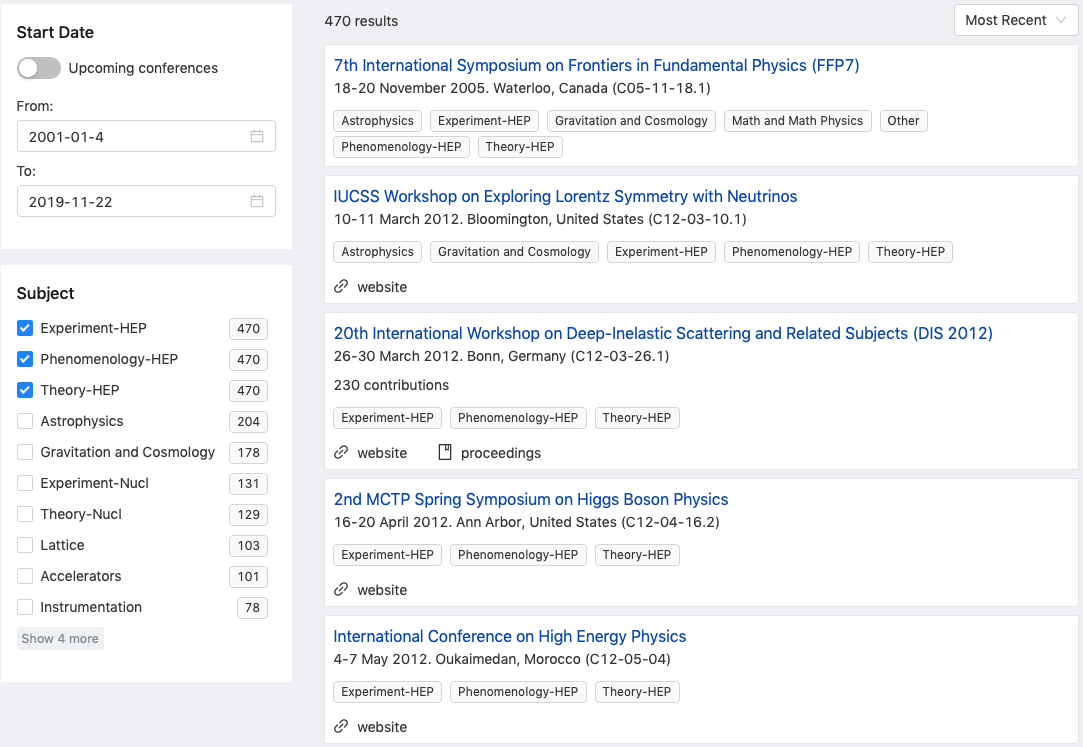Enable the Astrophysics subject filter
Screen dimensions: 1083x747
[25, 421]
